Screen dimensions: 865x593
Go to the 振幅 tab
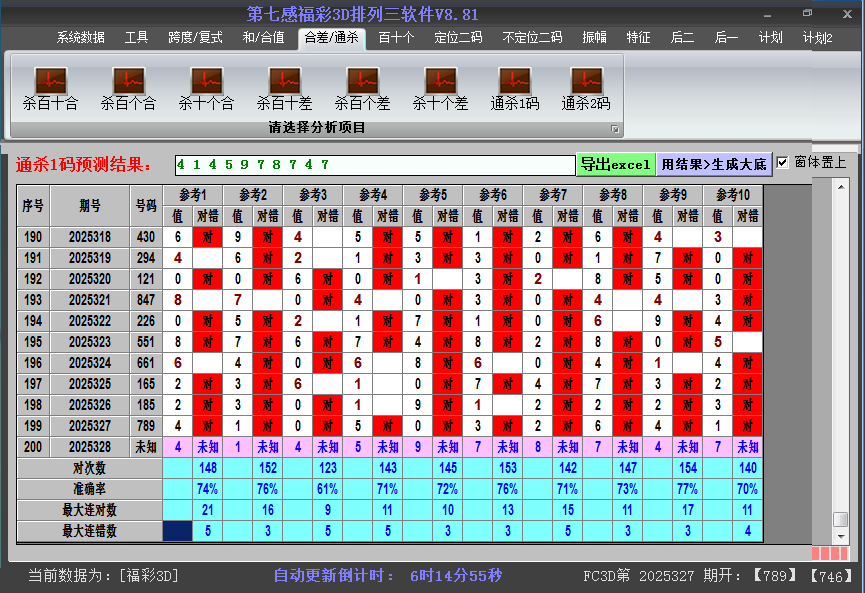[x=595, y=38]
